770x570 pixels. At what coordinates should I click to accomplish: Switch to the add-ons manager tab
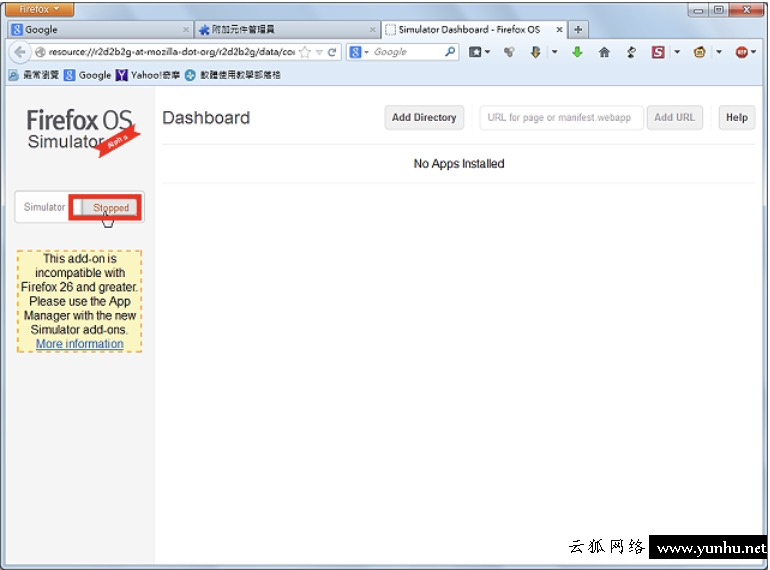[x=287, y=29]
